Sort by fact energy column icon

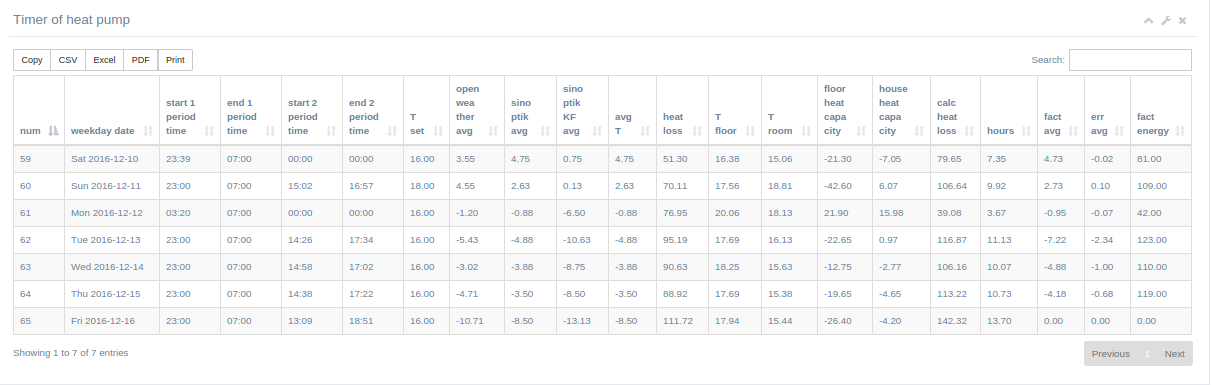[x=1181, y=131]
